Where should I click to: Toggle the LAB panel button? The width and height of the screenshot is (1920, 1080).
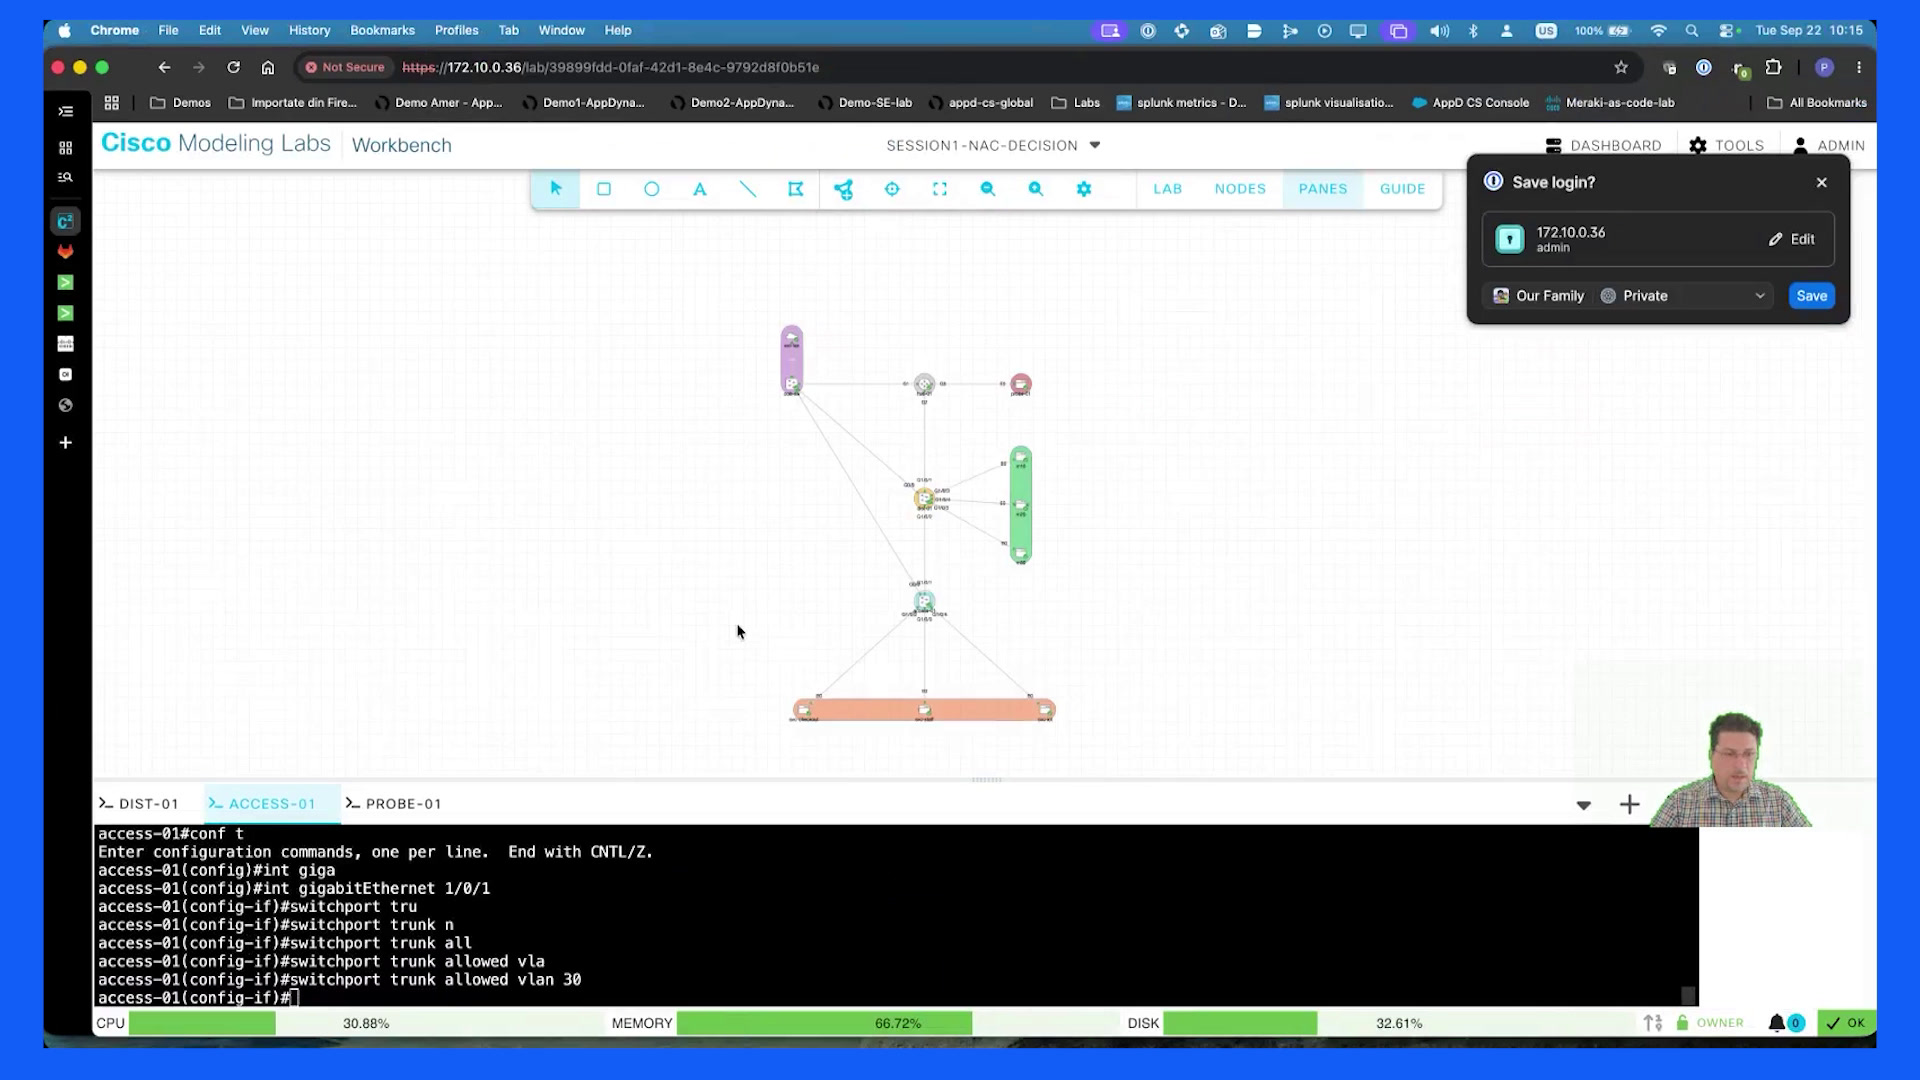pyautogui.click(x=1167, y=189)
